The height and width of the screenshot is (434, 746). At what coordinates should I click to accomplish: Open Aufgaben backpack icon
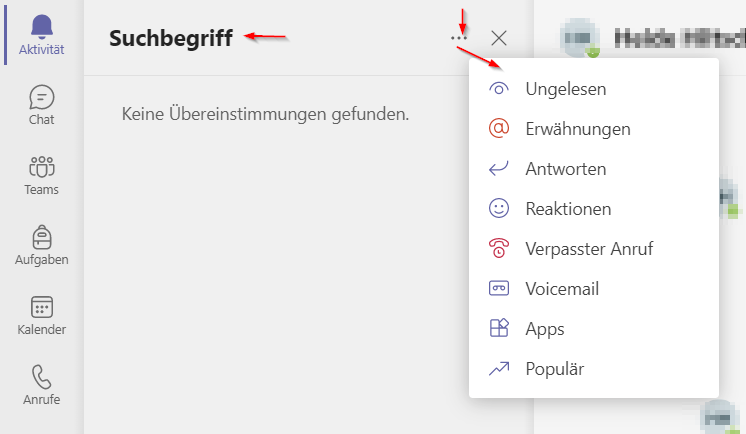pyautogui.click(x=41, y=237)
